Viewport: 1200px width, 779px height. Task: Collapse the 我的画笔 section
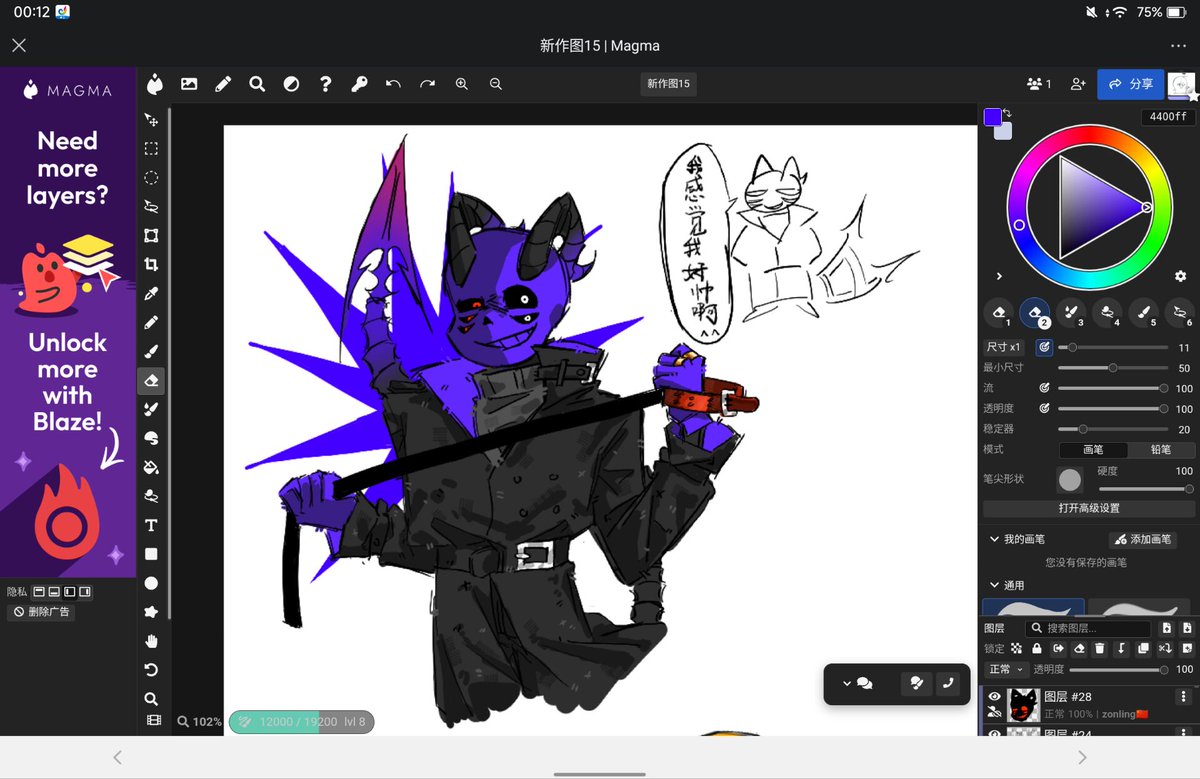pos(994,539)
